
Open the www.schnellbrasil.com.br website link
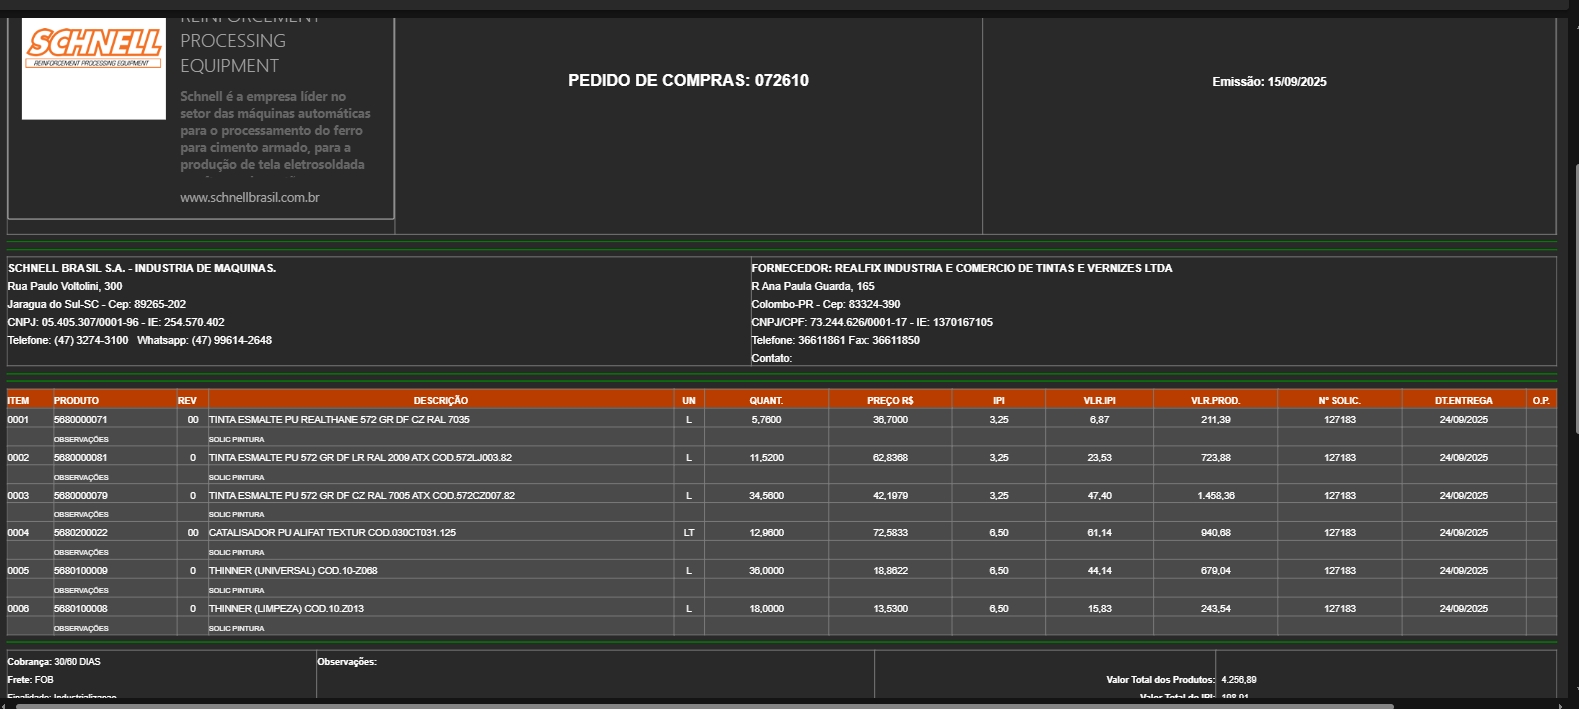[249, 198]
